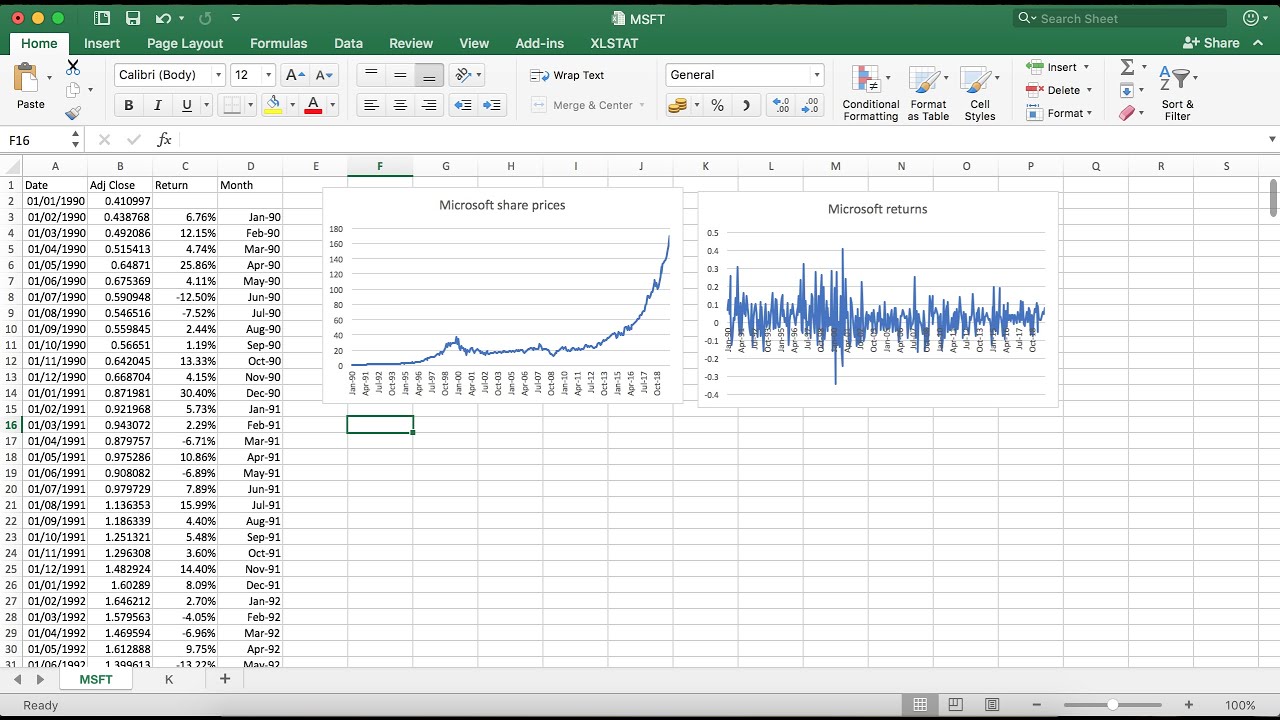Viewport: 1280px width, 720px height.
Task: Open Conditional Formatting
Action: (x=870, y=94)
